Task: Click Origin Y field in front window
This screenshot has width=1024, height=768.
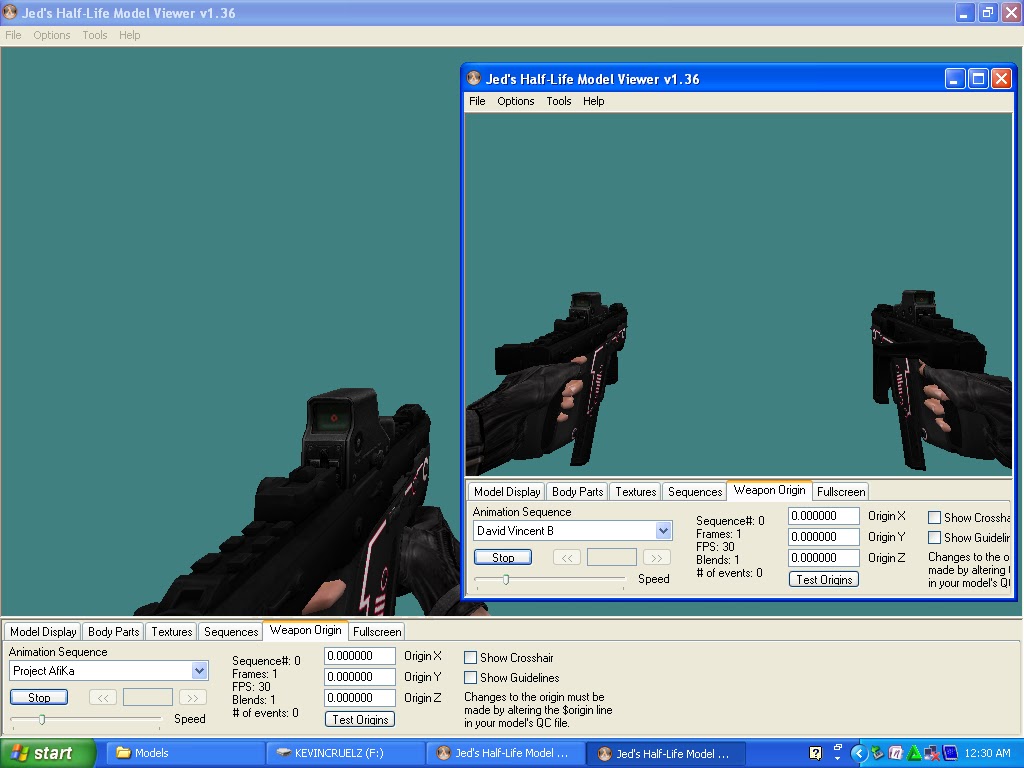Action: 824,537
